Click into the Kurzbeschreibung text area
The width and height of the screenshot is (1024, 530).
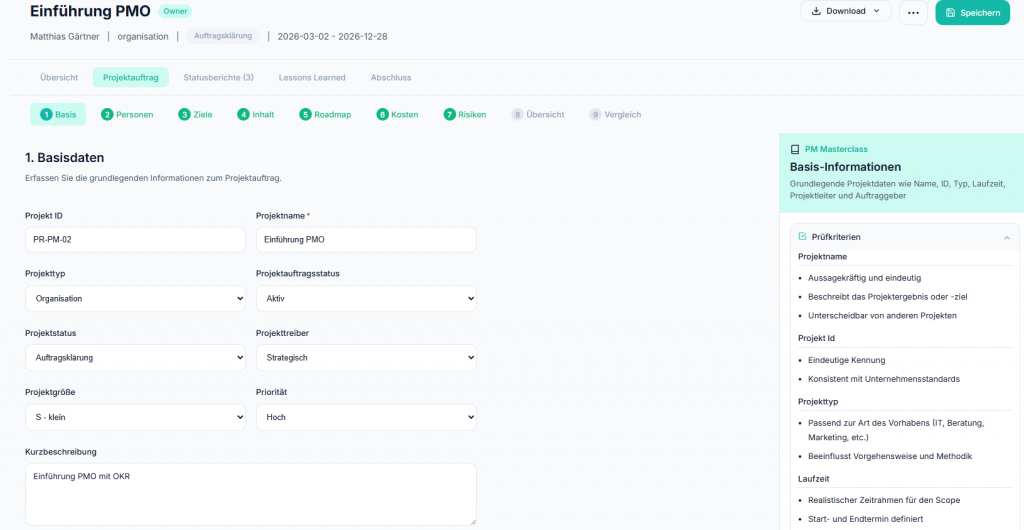pos(251,494)
